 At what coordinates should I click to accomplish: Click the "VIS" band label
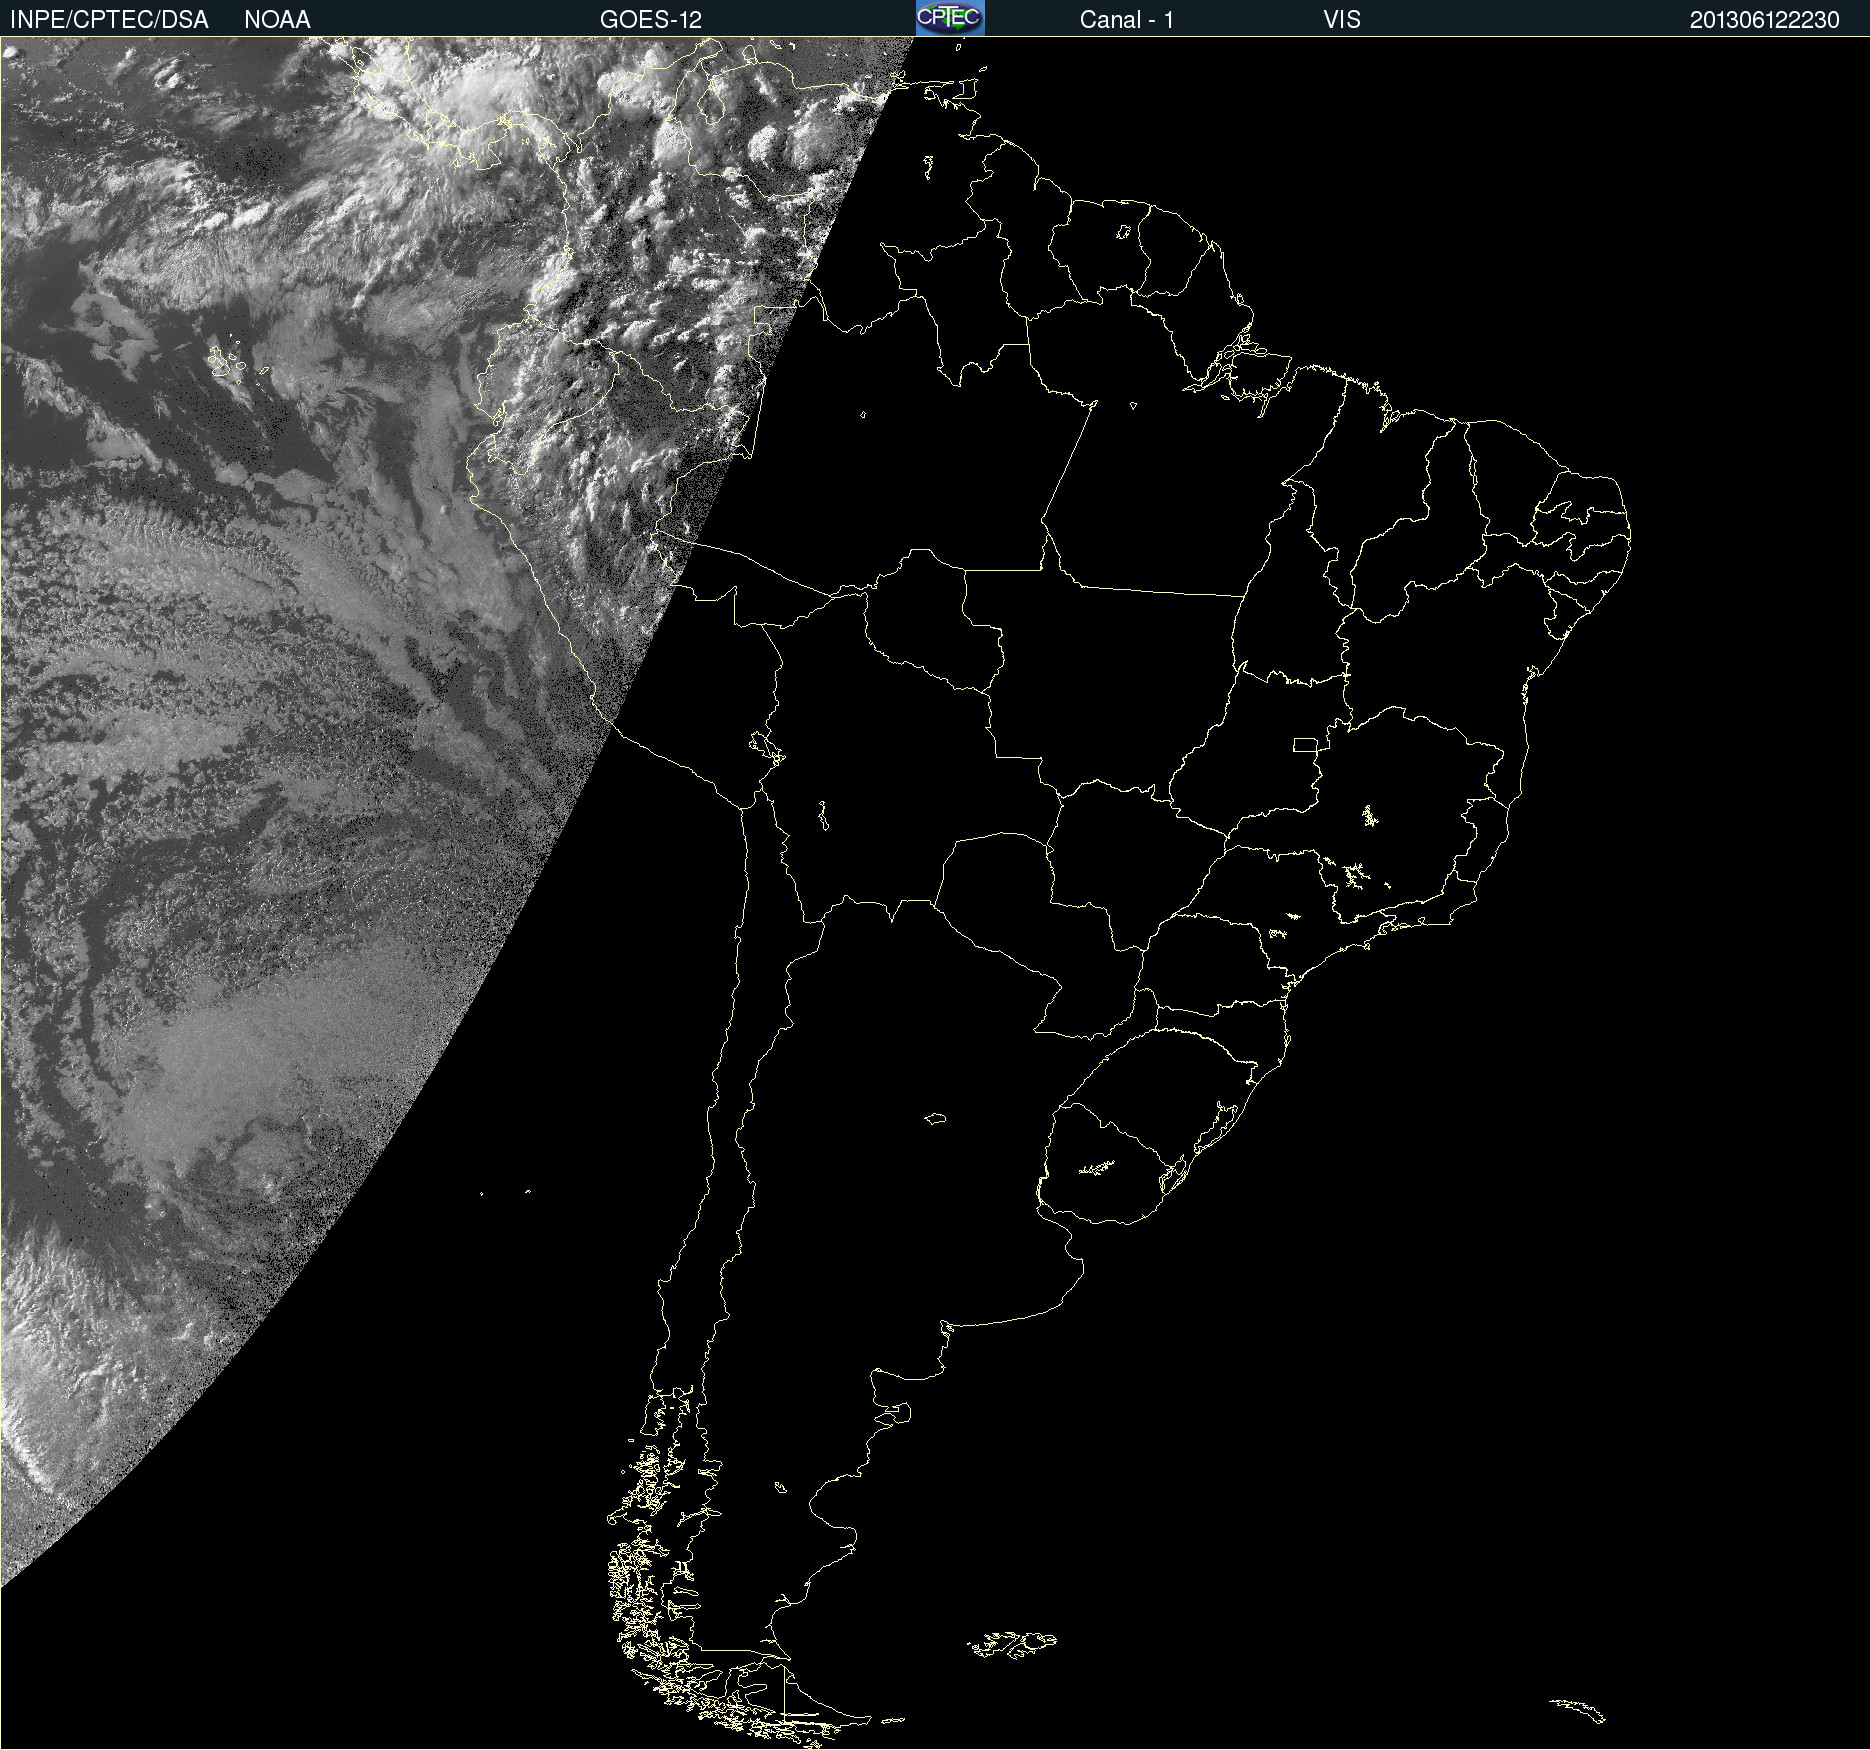[x=1342, y=20]
